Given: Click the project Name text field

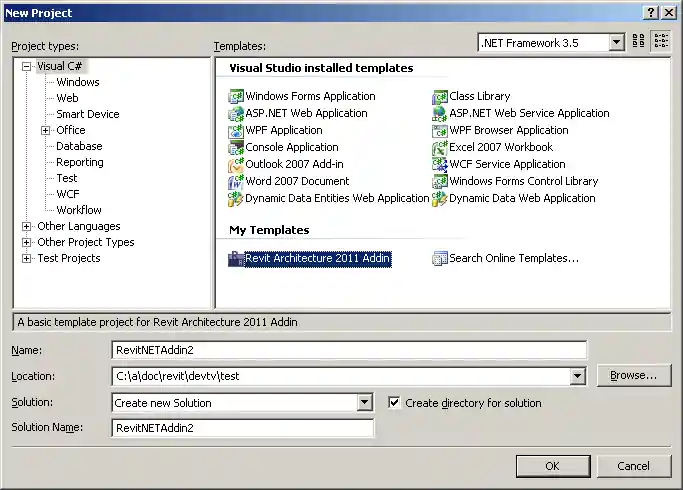Looking at the screenshot, I should tap(348, 349).
